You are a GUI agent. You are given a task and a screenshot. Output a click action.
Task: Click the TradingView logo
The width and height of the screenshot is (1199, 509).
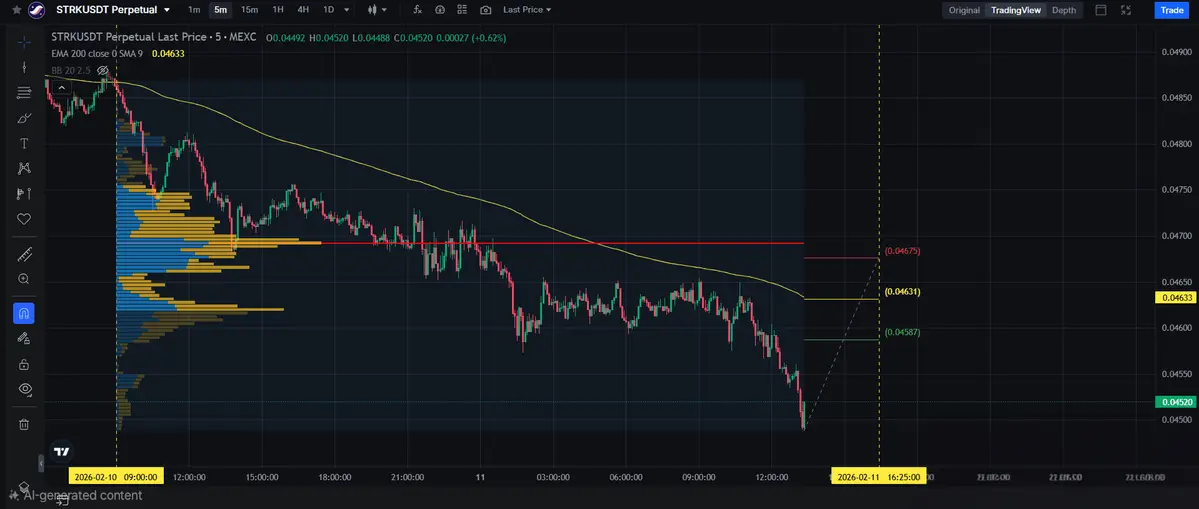62,452
